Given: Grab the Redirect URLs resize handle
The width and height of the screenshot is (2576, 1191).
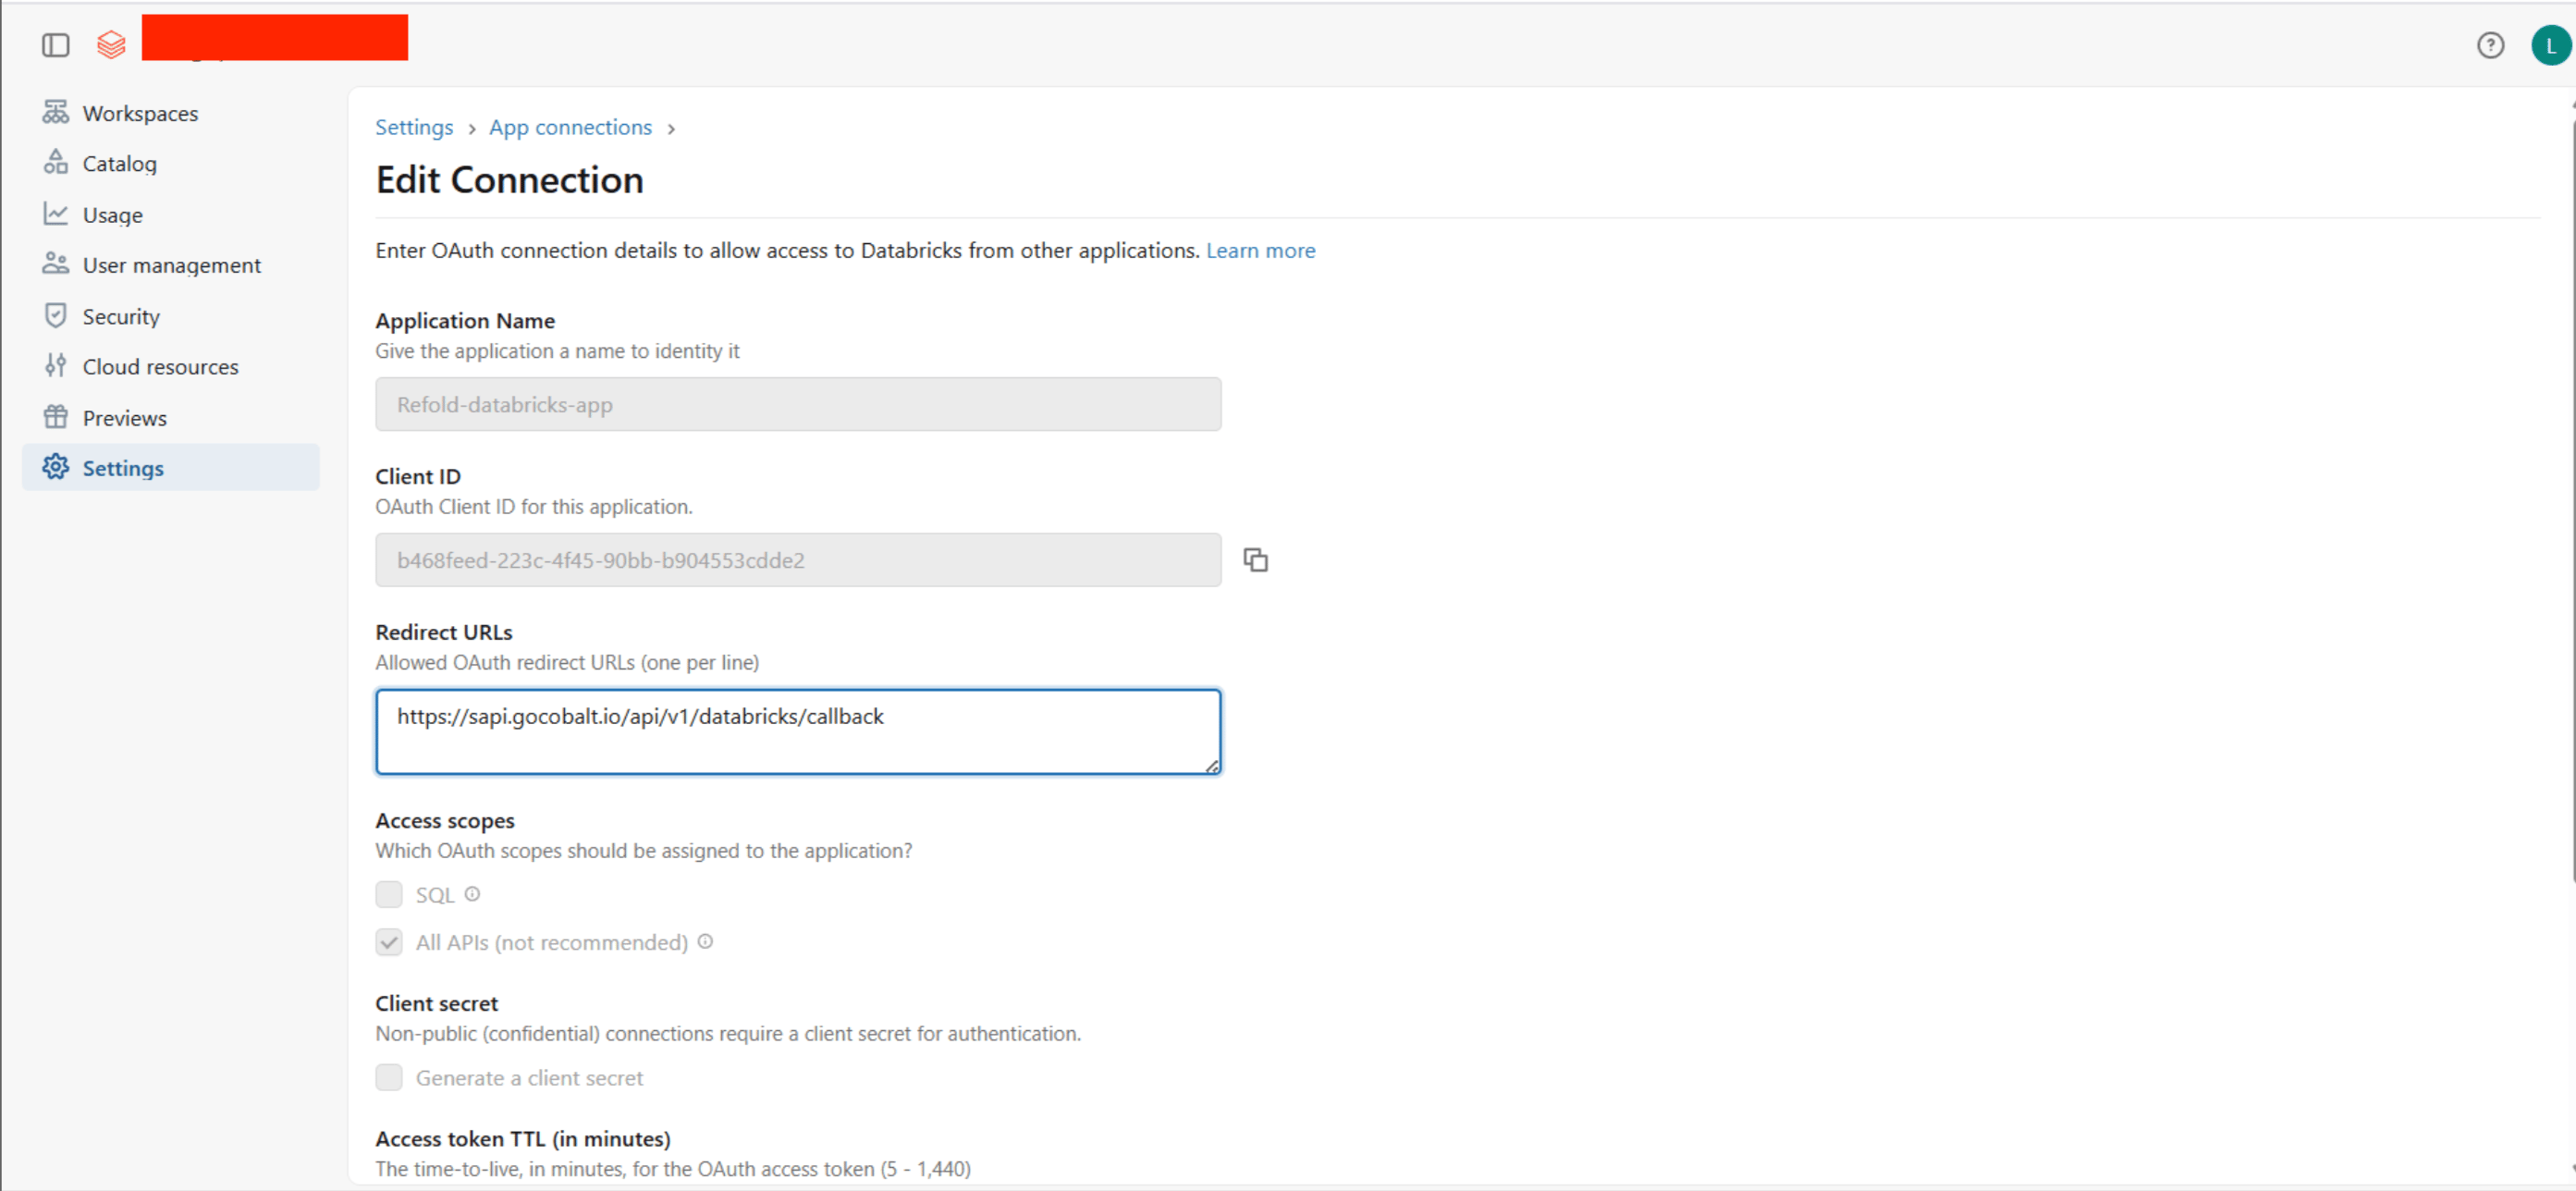Looking at the screenshot, I should coord(1212,766).
